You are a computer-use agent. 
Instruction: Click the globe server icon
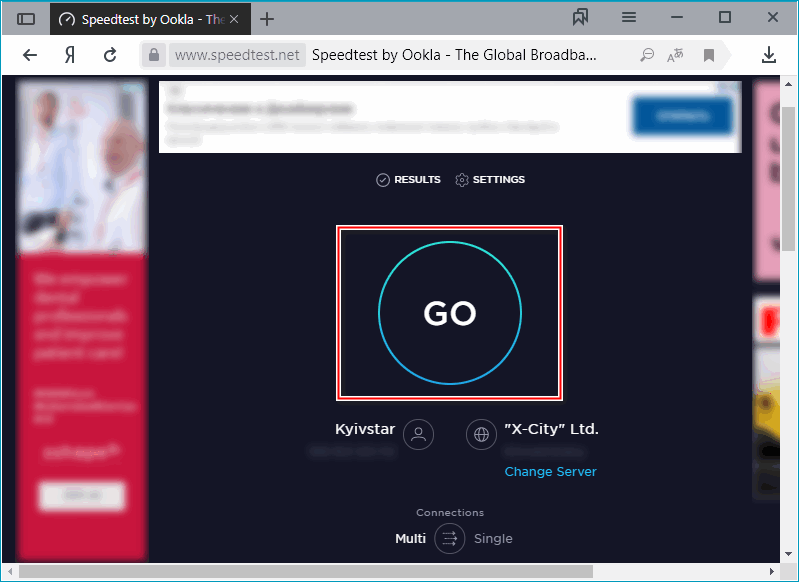[481, 434]
